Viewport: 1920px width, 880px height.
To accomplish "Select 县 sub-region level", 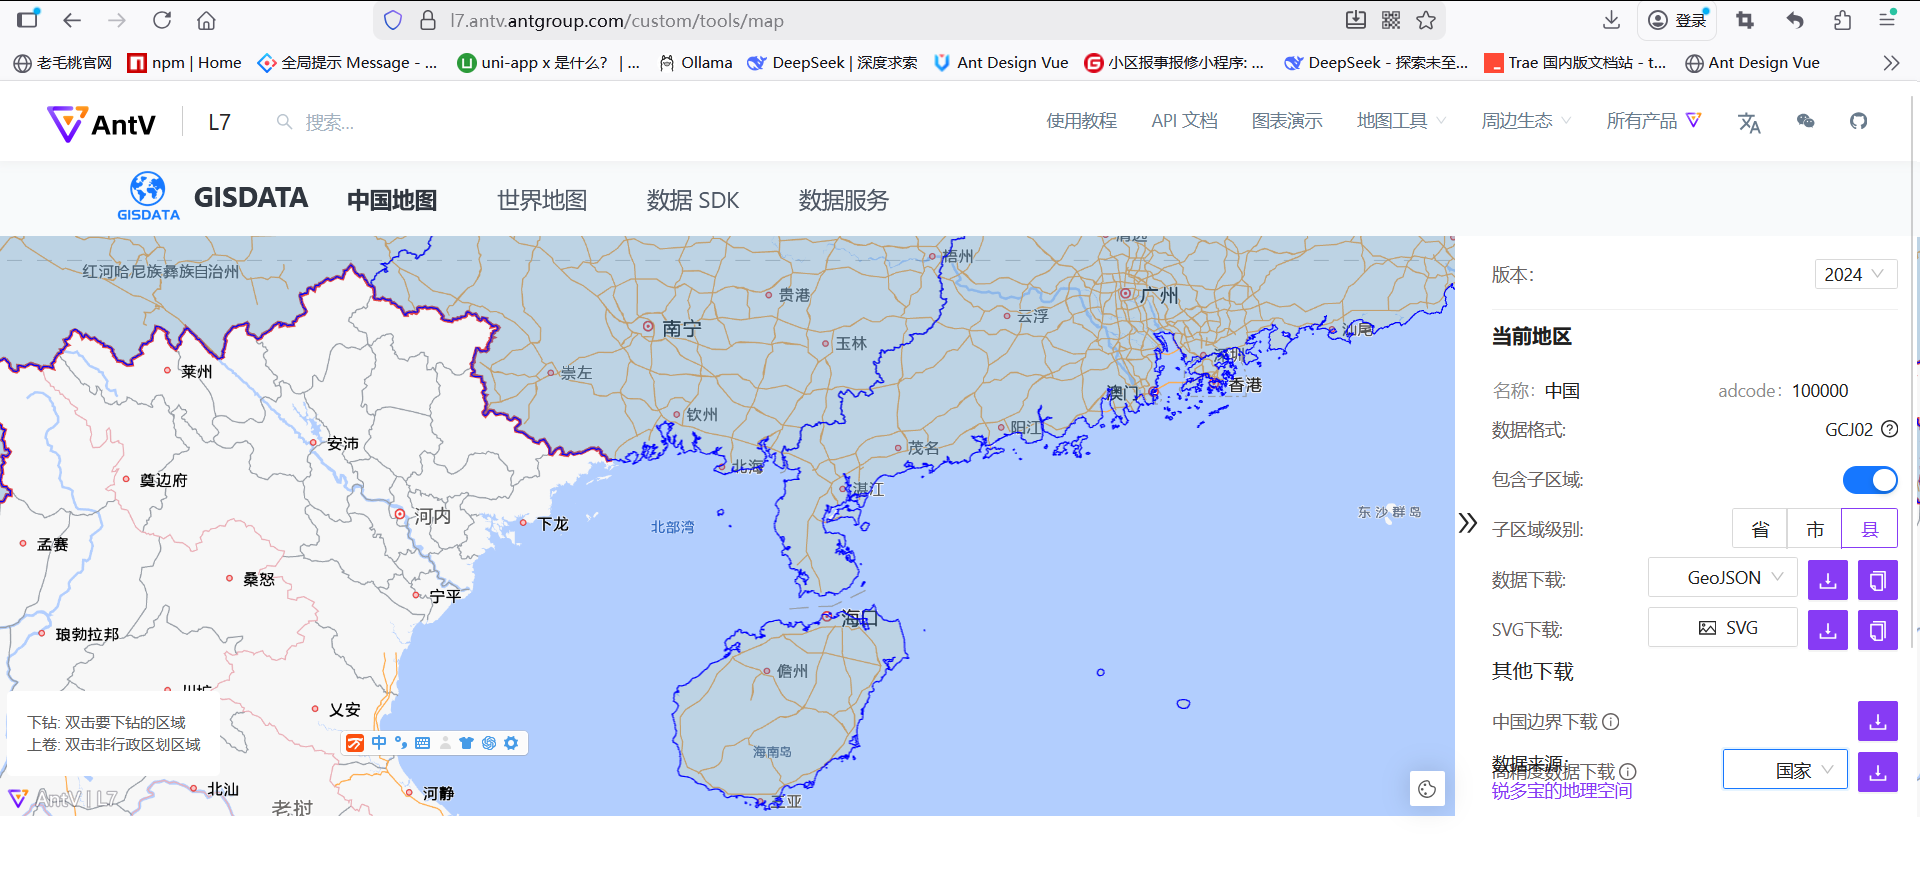I will click(1870, 529).
